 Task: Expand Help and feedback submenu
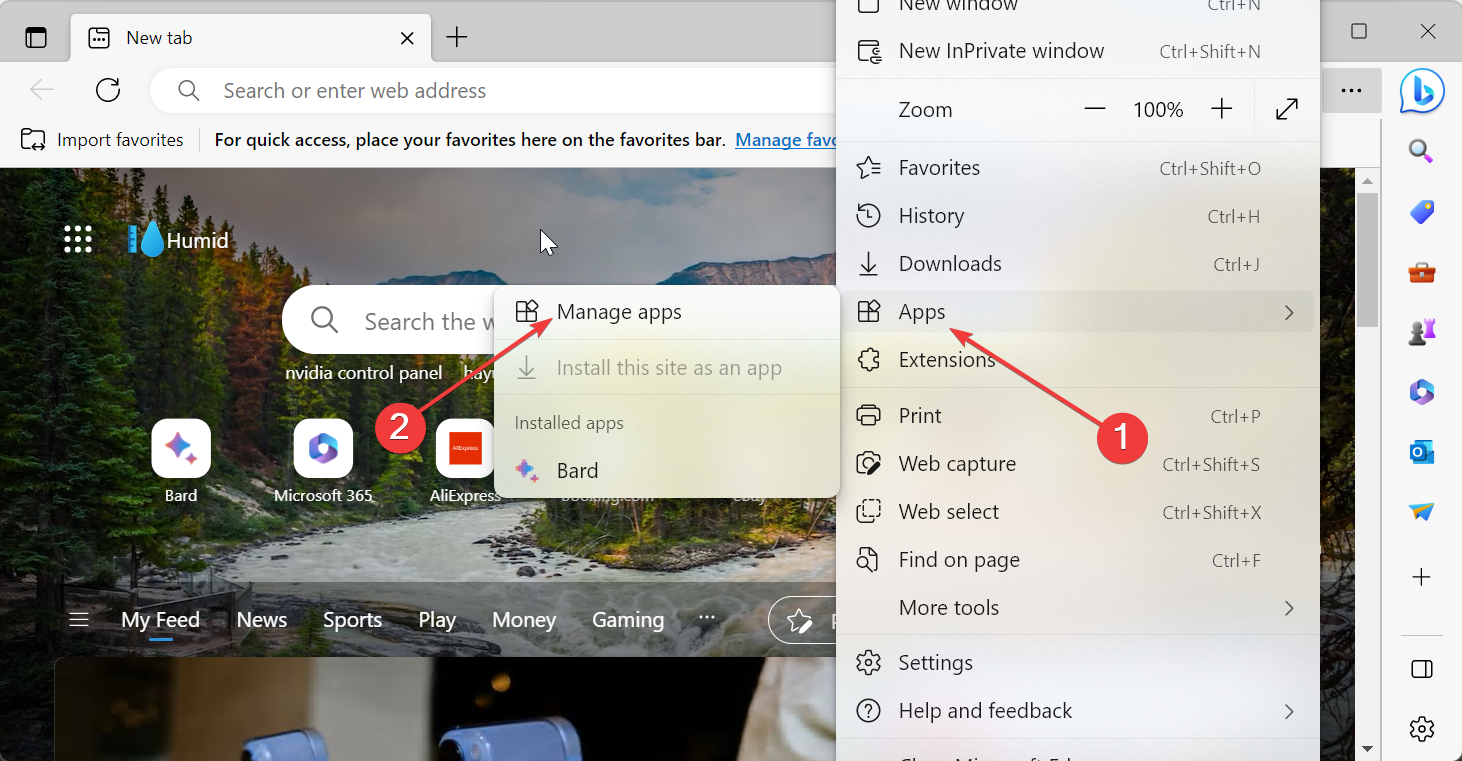[1077, 711]
